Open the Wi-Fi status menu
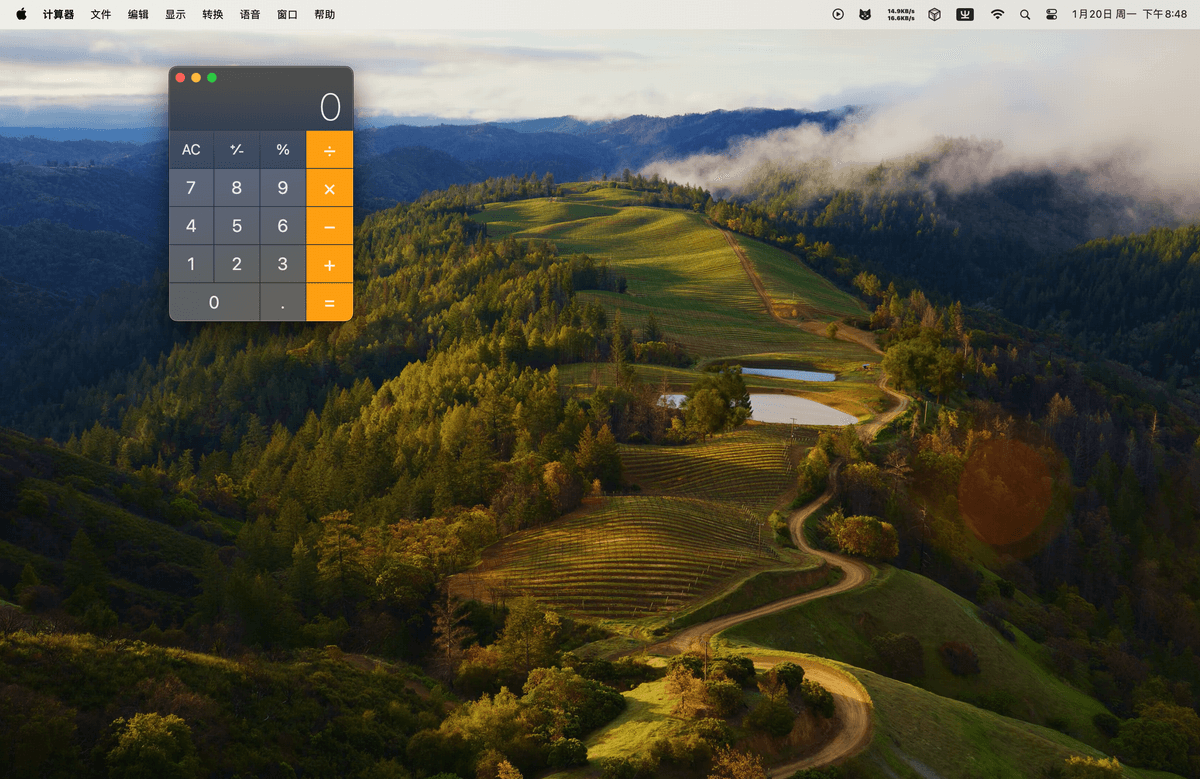 [x=997, y=15]
